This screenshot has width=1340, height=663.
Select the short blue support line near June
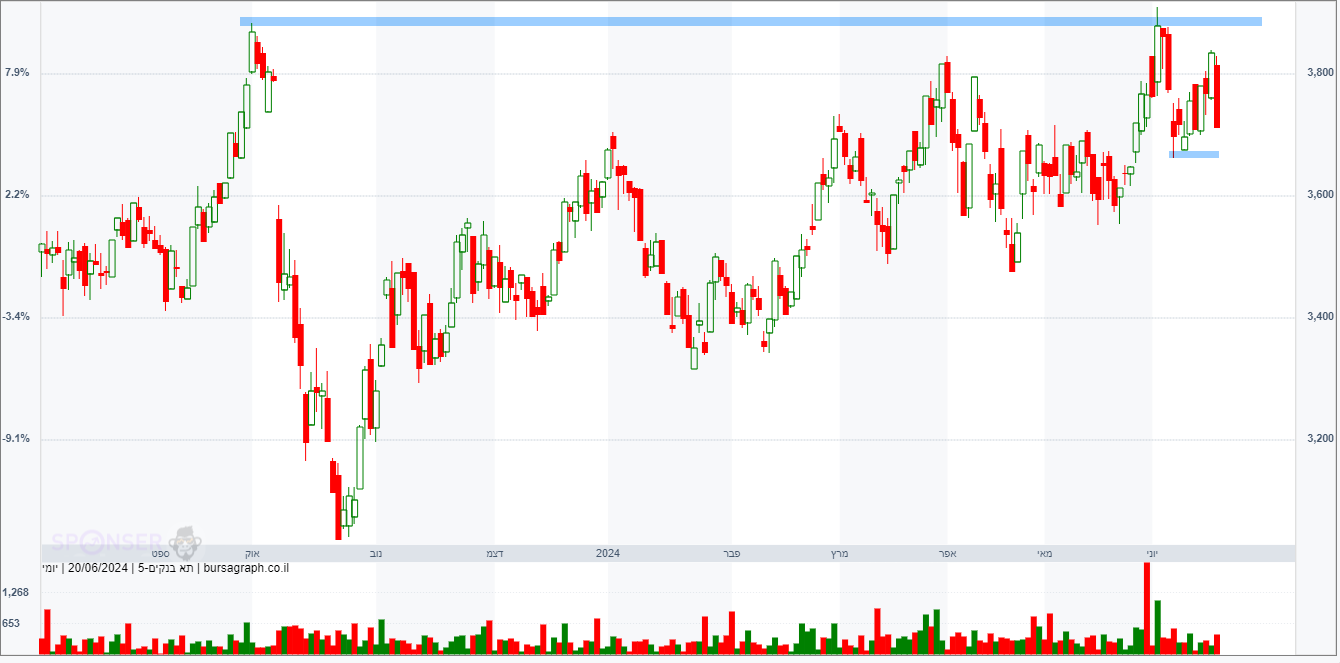(x=1194, y=154)
